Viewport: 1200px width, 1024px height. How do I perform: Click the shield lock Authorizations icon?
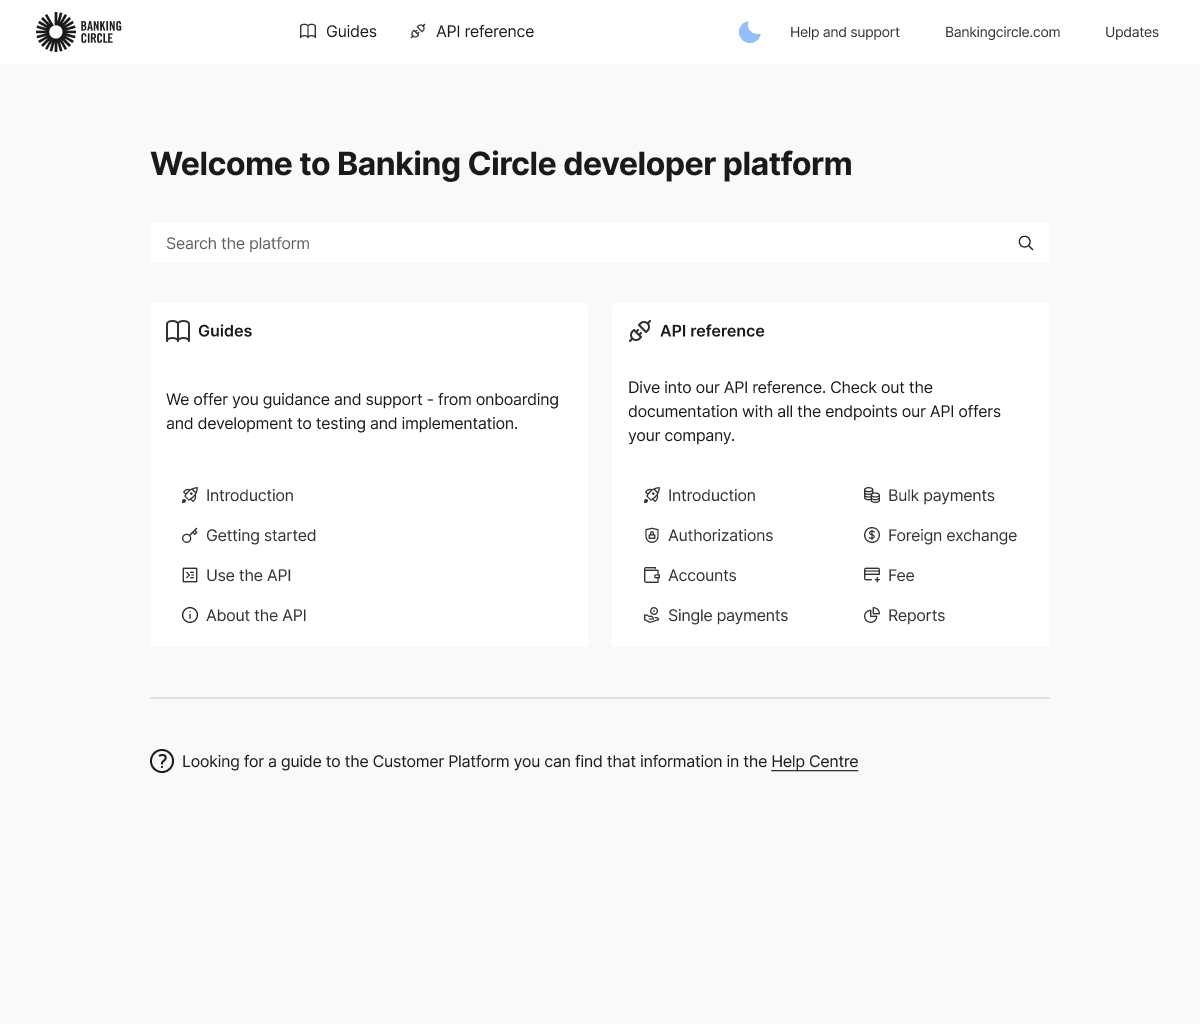[x=652, y=535]
